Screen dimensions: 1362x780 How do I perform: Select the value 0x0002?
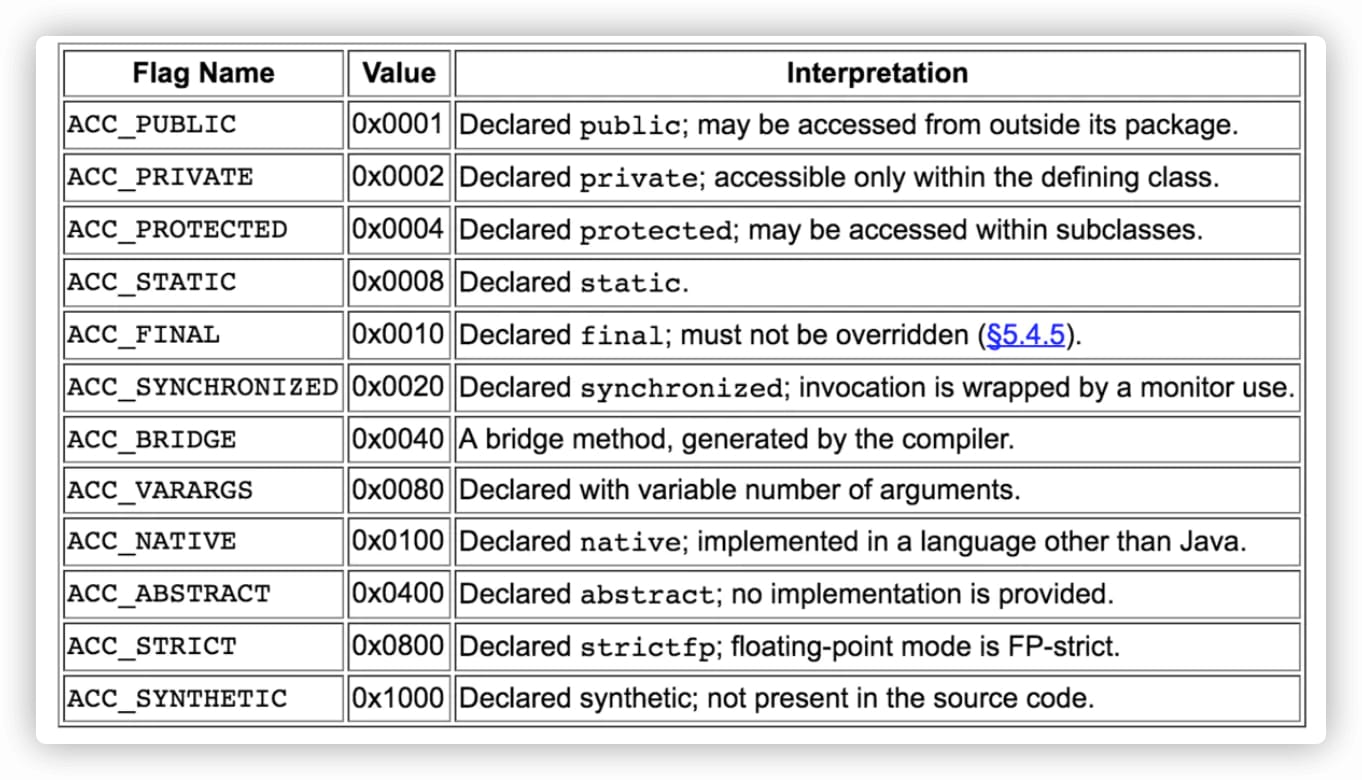pyautogui.click(x=398, y=177)
